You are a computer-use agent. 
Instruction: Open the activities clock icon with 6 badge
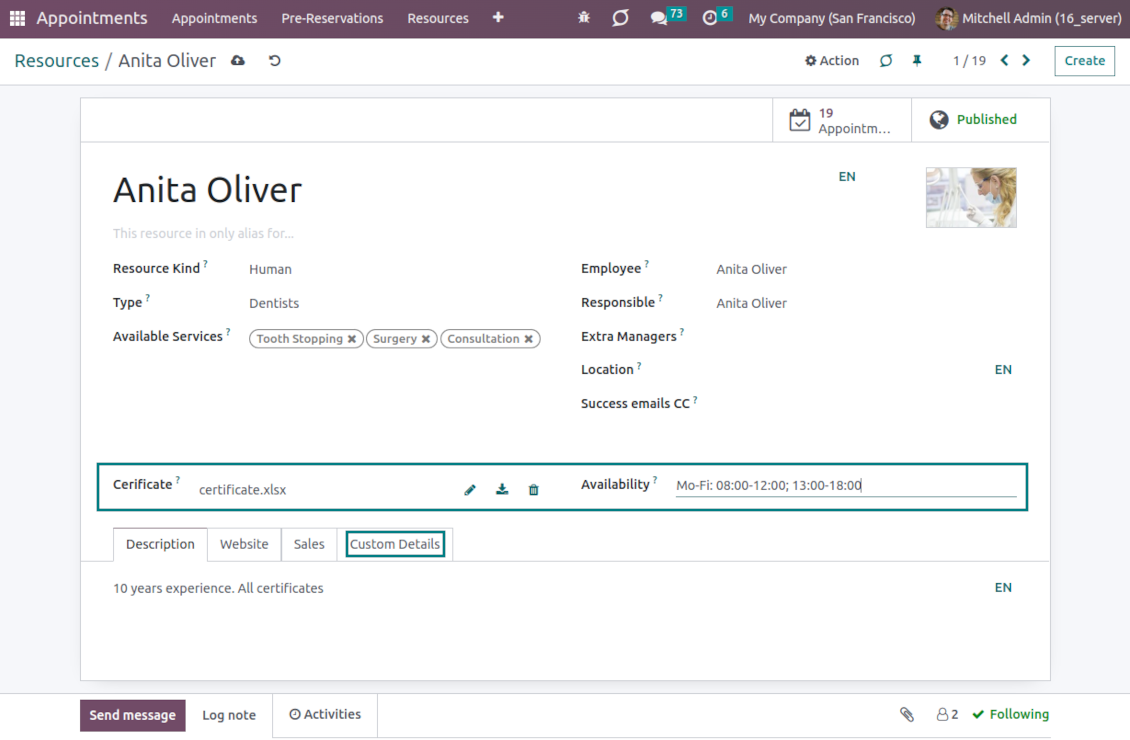point(710,18)
